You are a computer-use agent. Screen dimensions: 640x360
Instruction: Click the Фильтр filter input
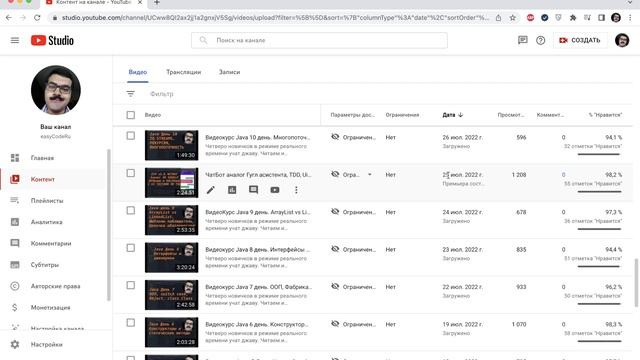(x=162, y=94)
